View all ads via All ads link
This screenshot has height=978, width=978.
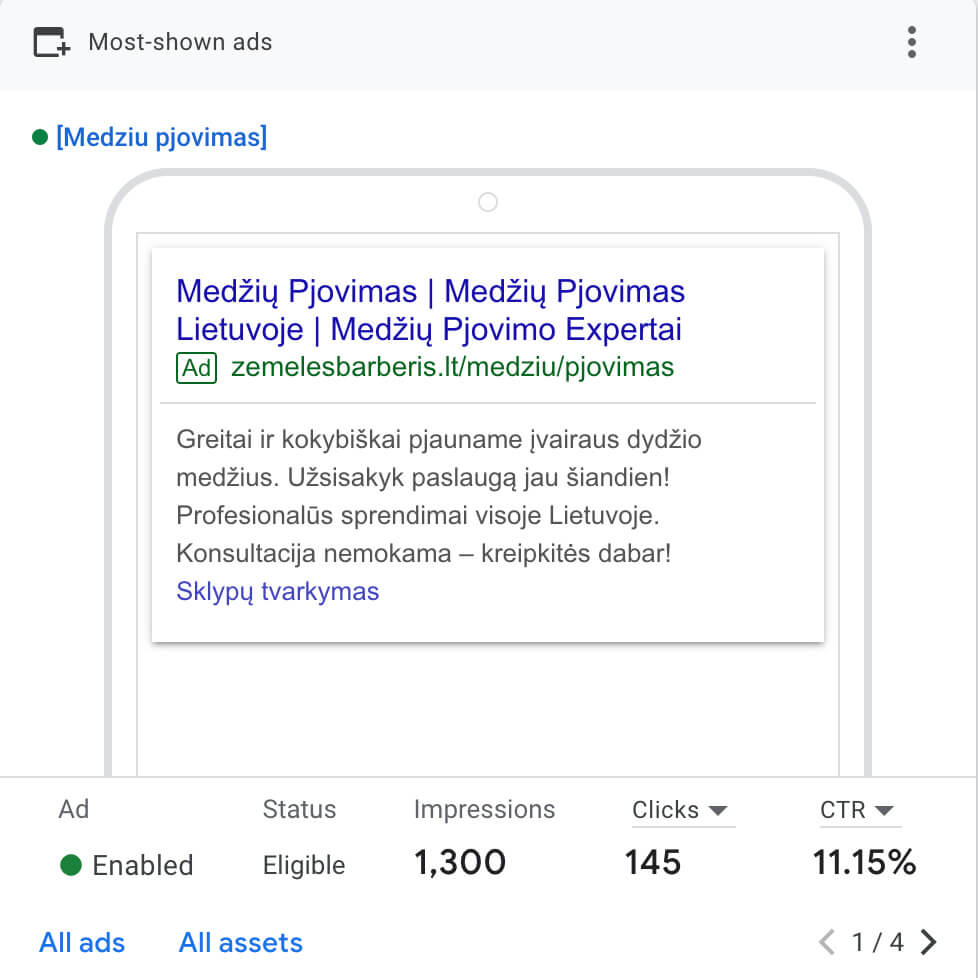coord(82,942)
